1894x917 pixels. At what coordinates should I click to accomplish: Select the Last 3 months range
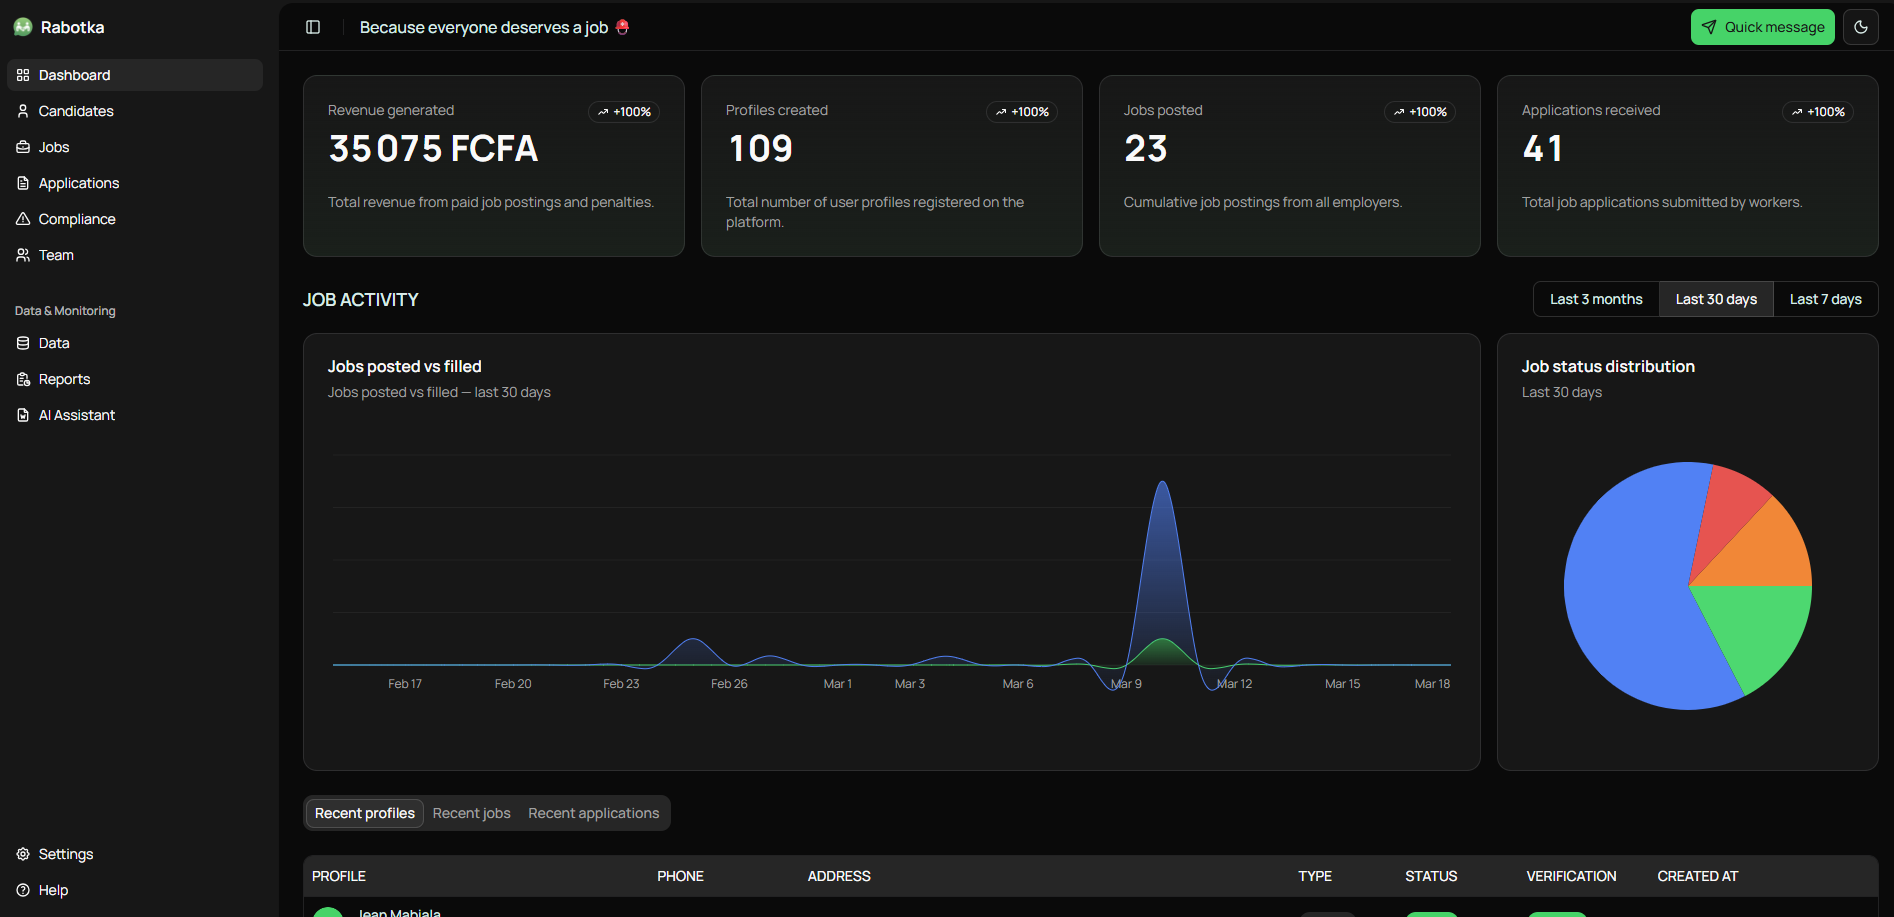point(1596,299)
